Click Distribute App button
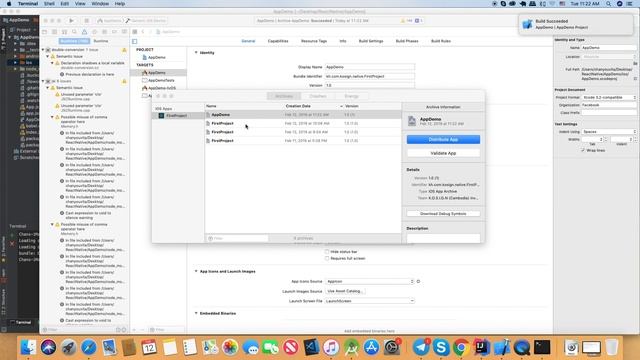 [443, 140]
